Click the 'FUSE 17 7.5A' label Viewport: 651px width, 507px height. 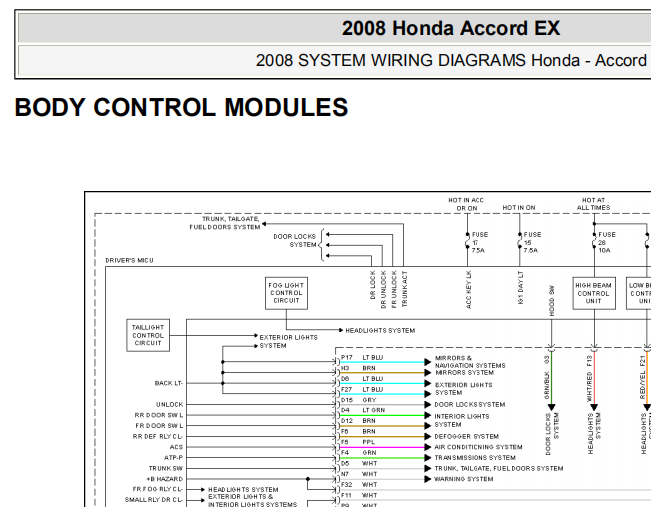[x=479, y=242]
